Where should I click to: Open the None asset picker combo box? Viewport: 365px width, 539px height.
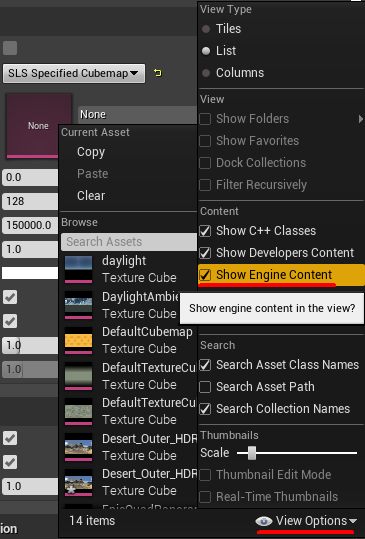coord(137,114)
